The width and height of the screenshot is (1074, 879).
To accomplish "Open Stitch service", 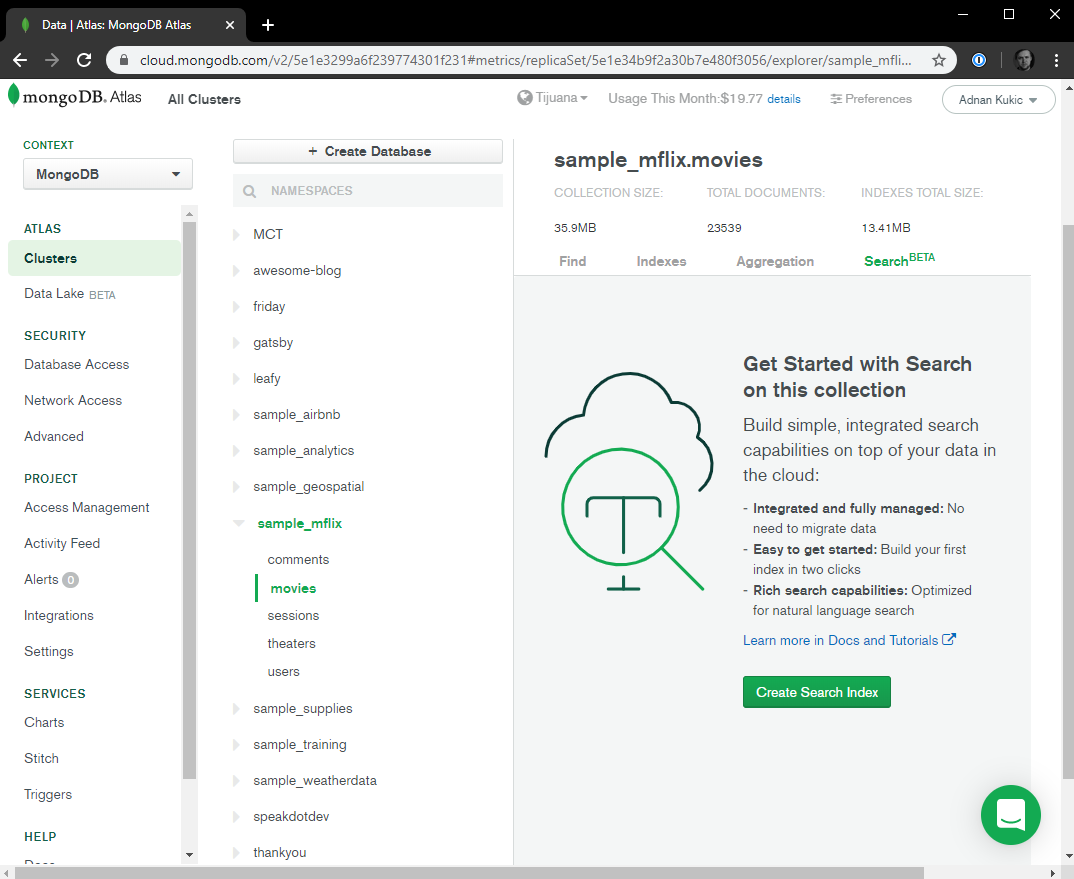I will [41, 758].
